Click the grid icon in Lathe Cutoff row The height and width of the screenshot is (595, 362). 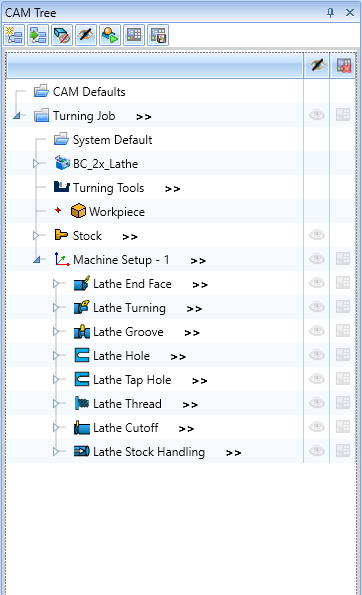(343, 427)
